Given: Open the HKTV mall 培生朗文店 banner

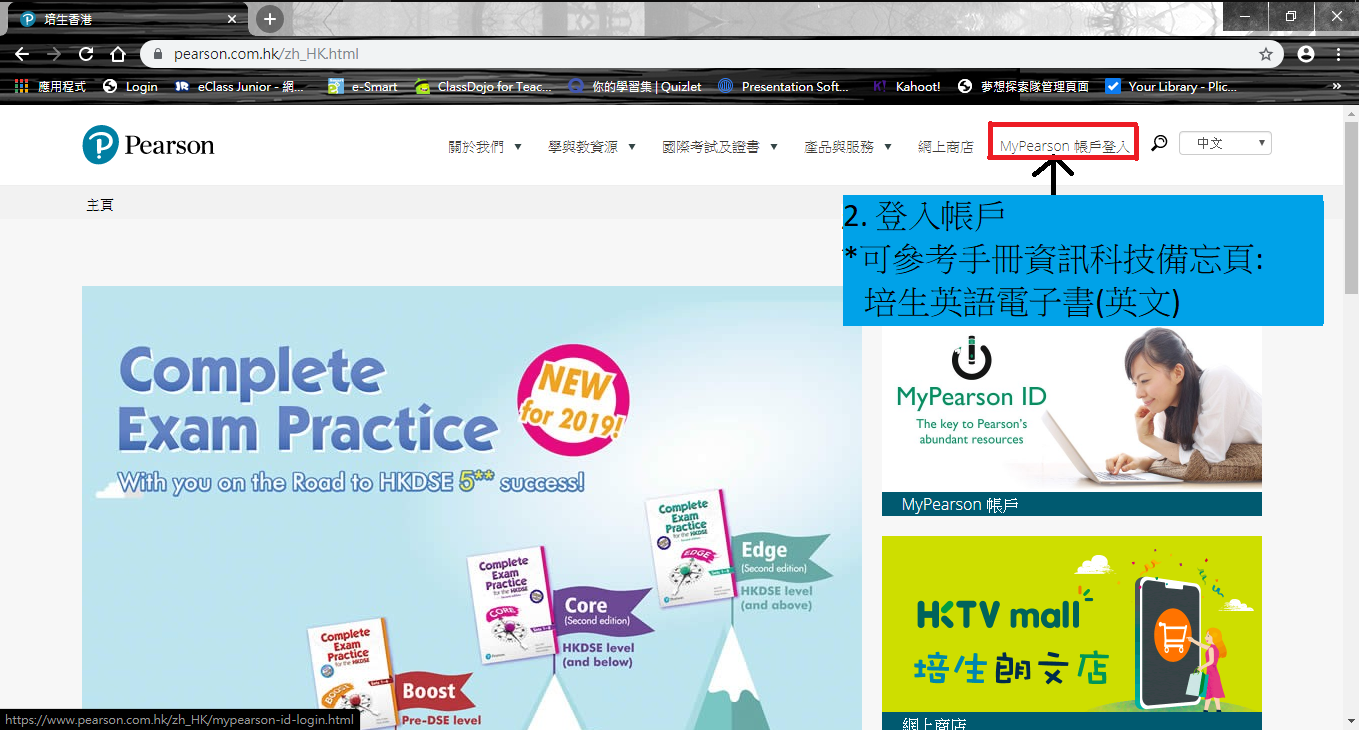Looking at the screenshot, I should coord(1071,624).
